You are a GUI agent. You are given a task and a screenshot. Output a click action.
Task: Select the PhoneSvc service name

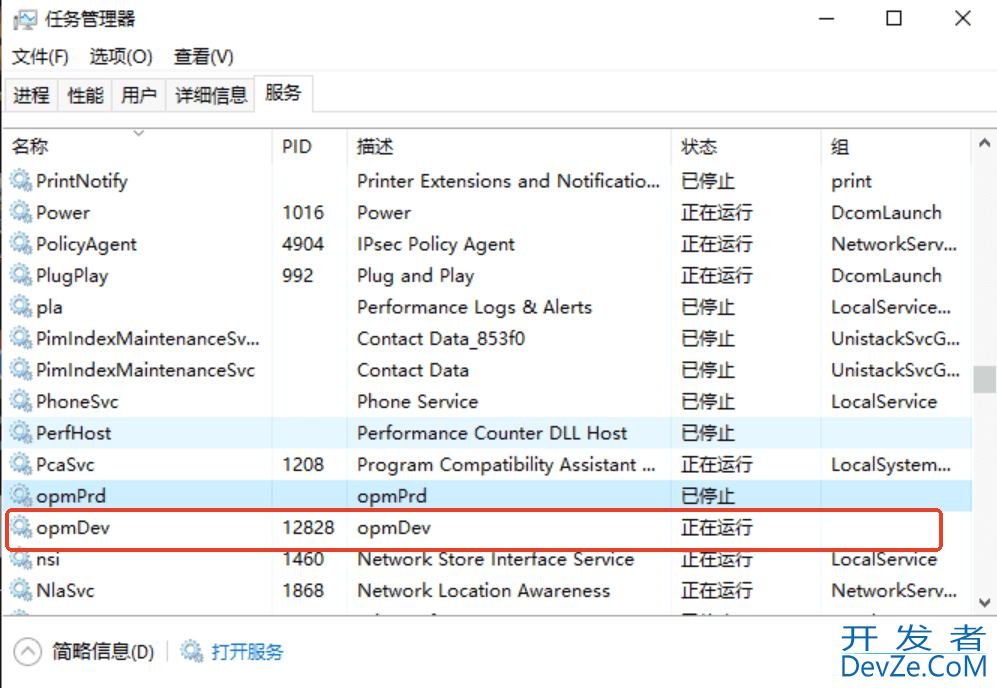point(77,402)
